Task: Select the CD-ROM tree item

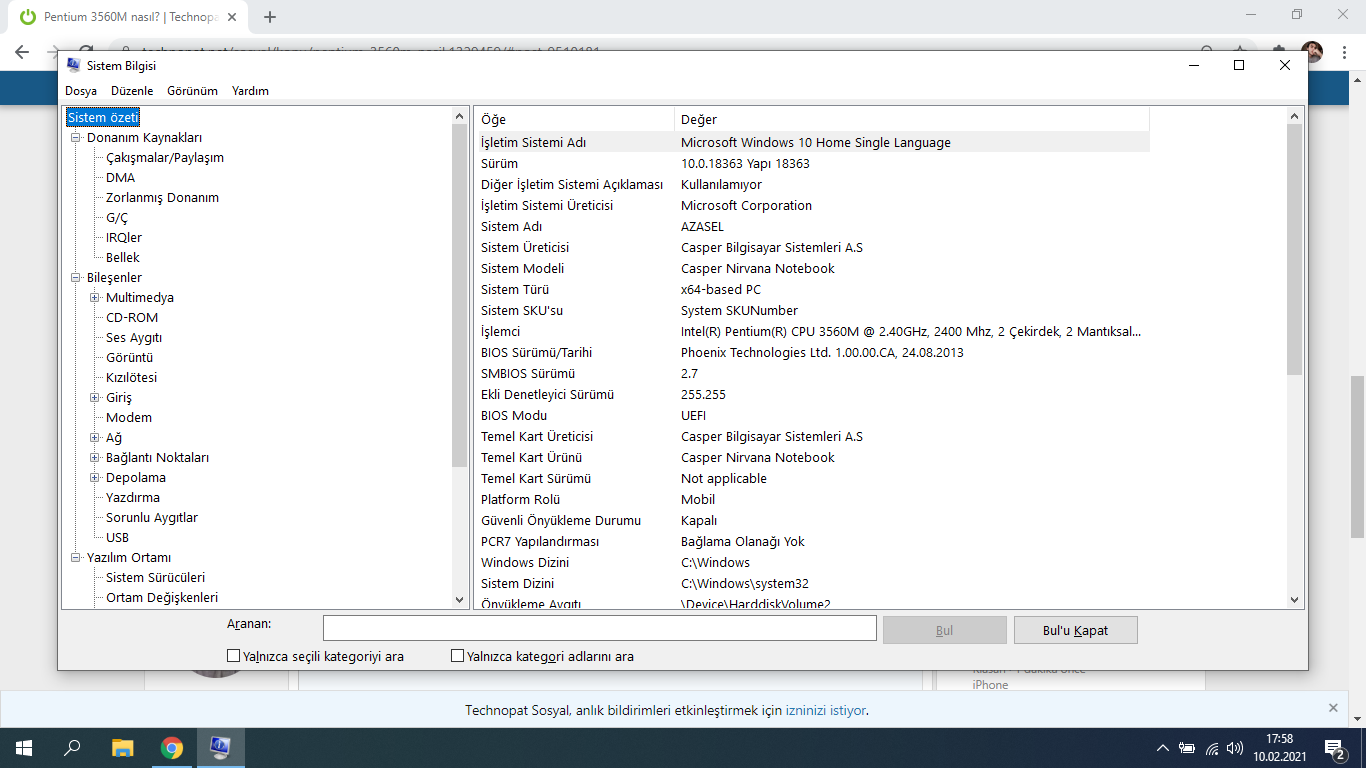Action: click(132, 317)
